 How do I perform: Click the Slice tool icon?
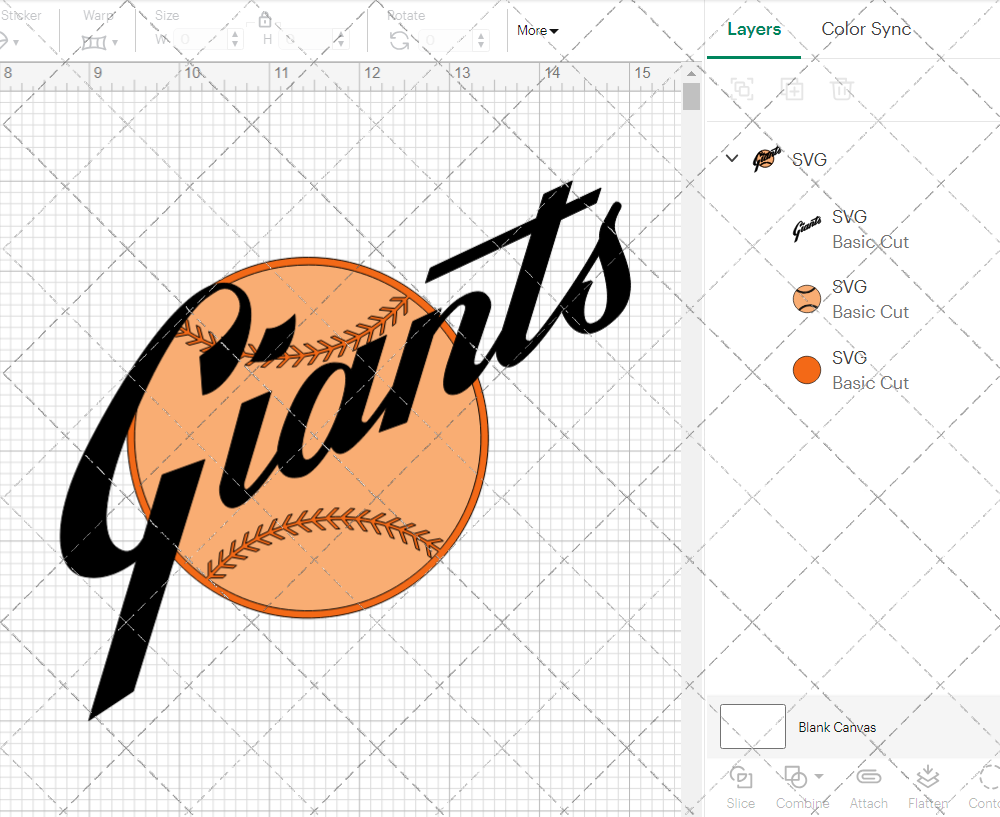pyautogui.click(x=741, y=778)
